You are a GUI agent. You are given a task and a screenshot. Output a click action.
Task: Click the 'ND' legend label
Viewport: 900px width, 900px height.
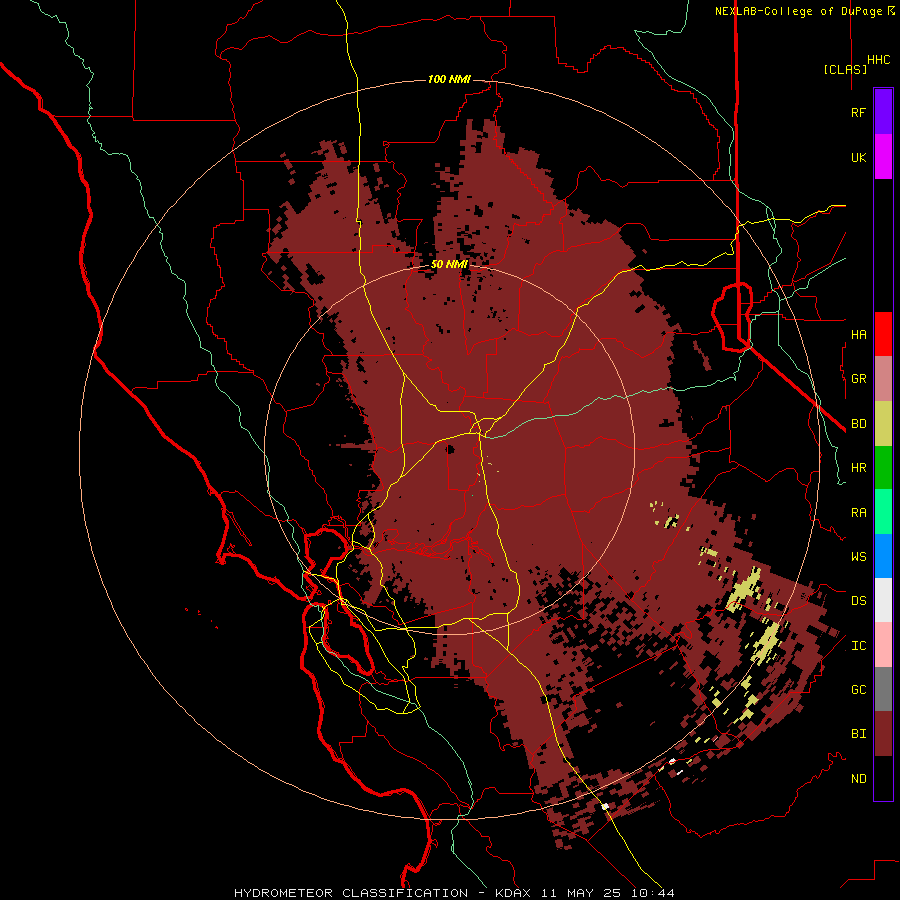click(858, 779)
